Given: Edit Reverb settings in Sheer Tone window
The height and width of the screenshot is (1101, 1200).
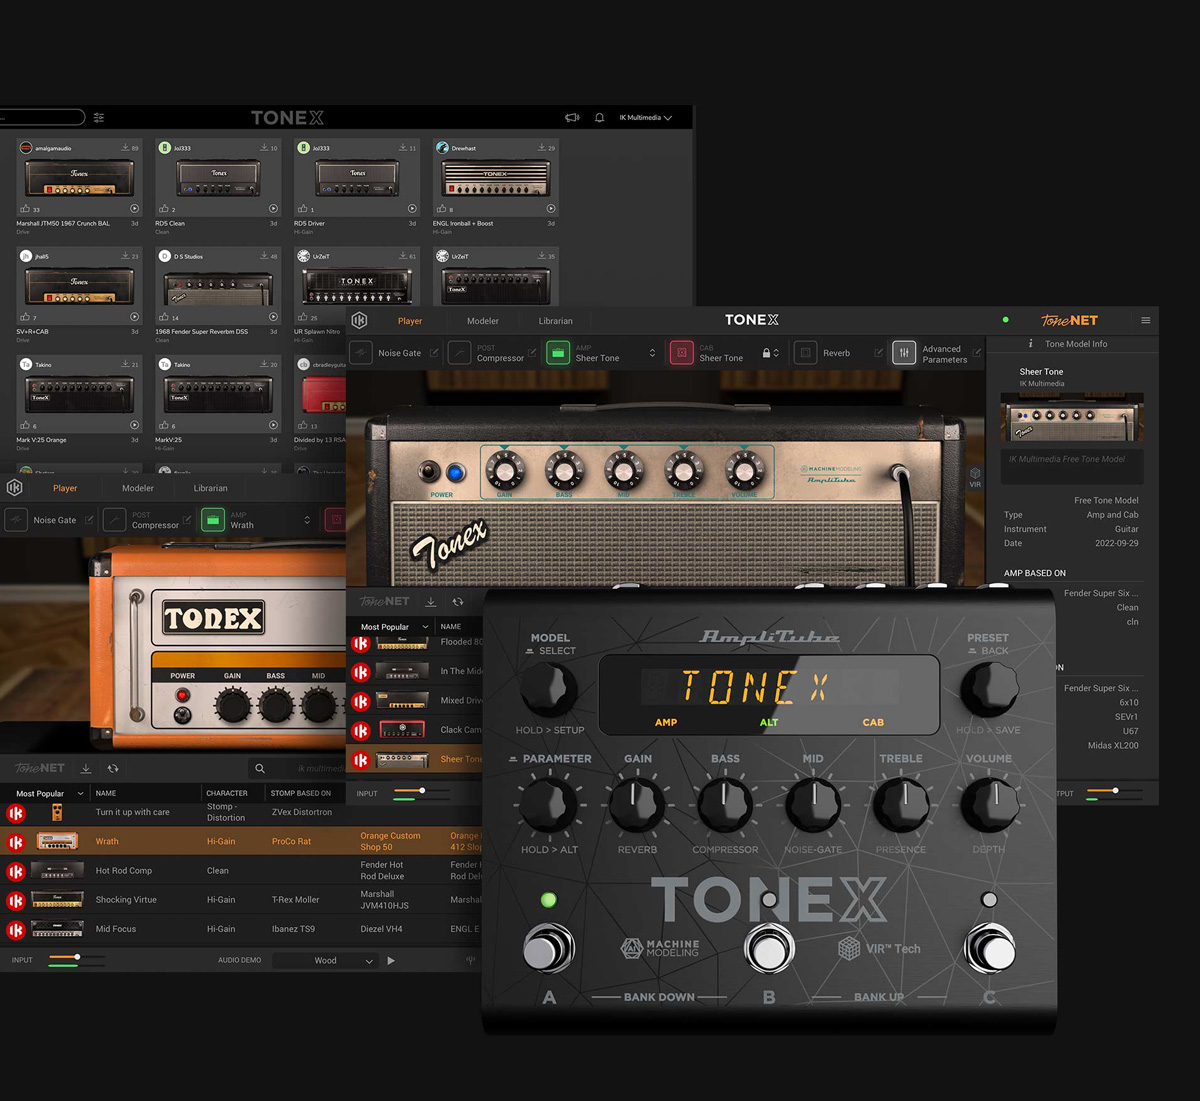Looking at the screenshot, I should (x=878, y=353).
